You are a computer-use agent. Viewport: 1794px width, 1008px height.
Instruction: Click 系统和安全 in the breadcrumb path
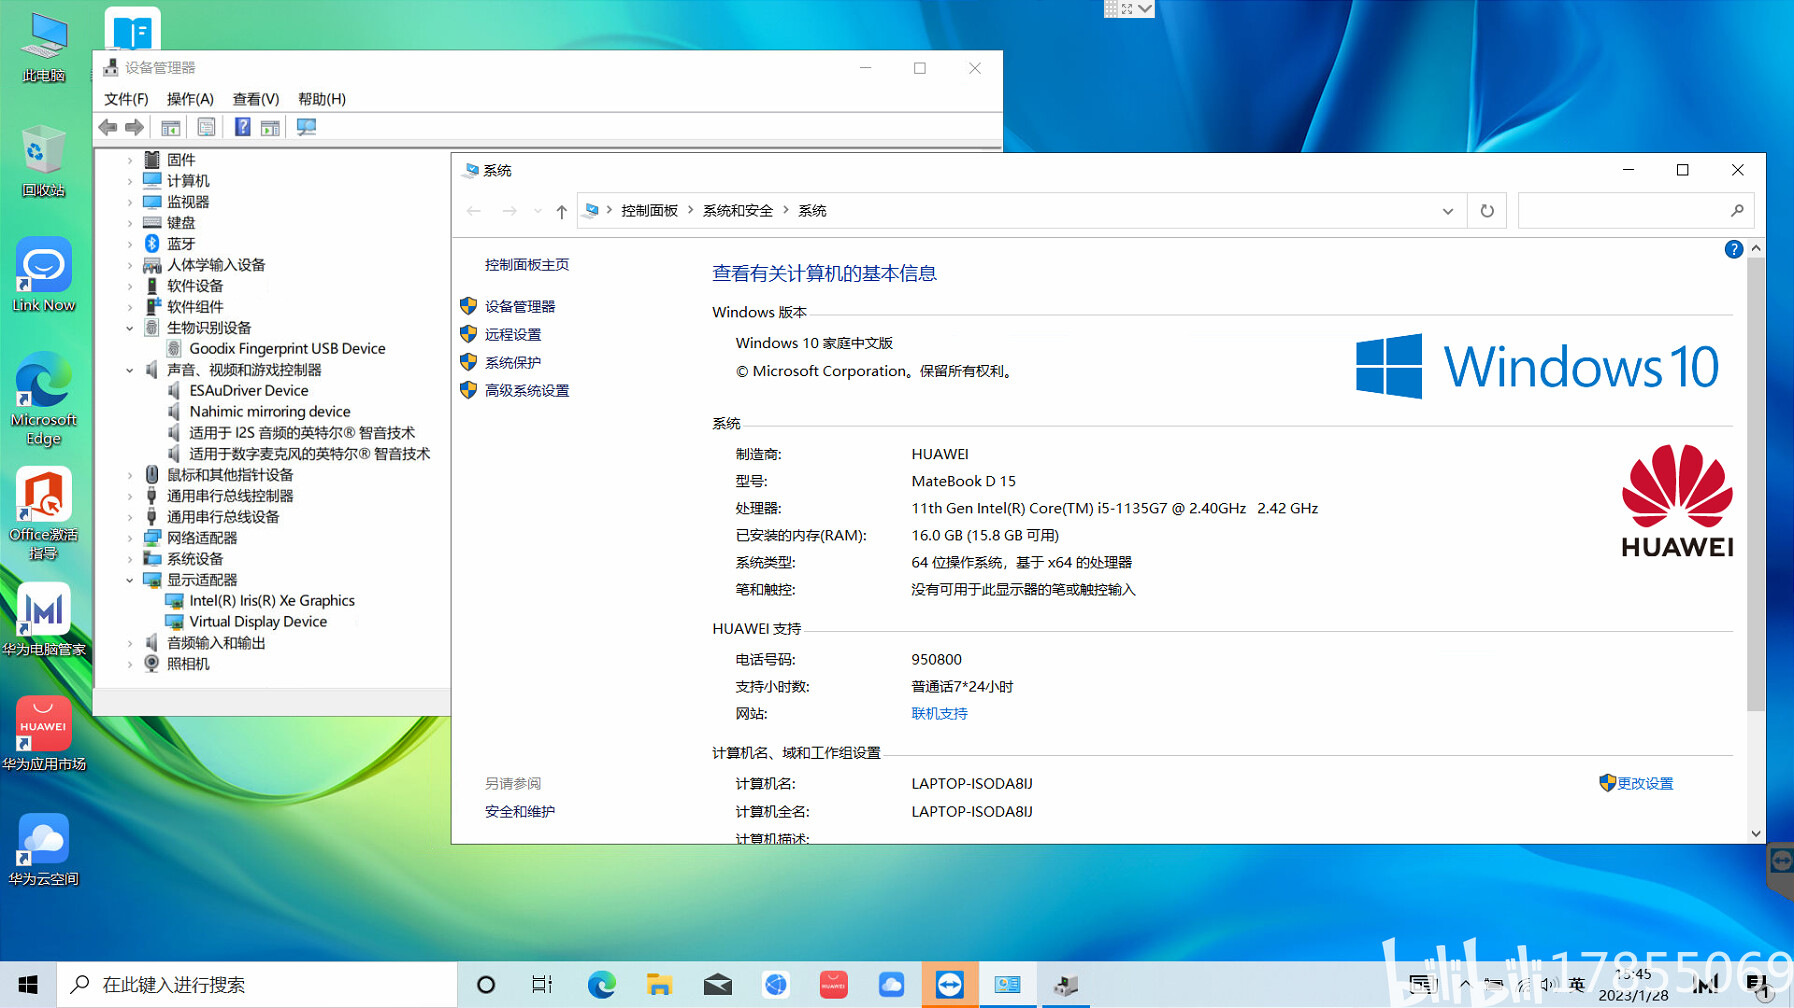[x=738, y=210]
